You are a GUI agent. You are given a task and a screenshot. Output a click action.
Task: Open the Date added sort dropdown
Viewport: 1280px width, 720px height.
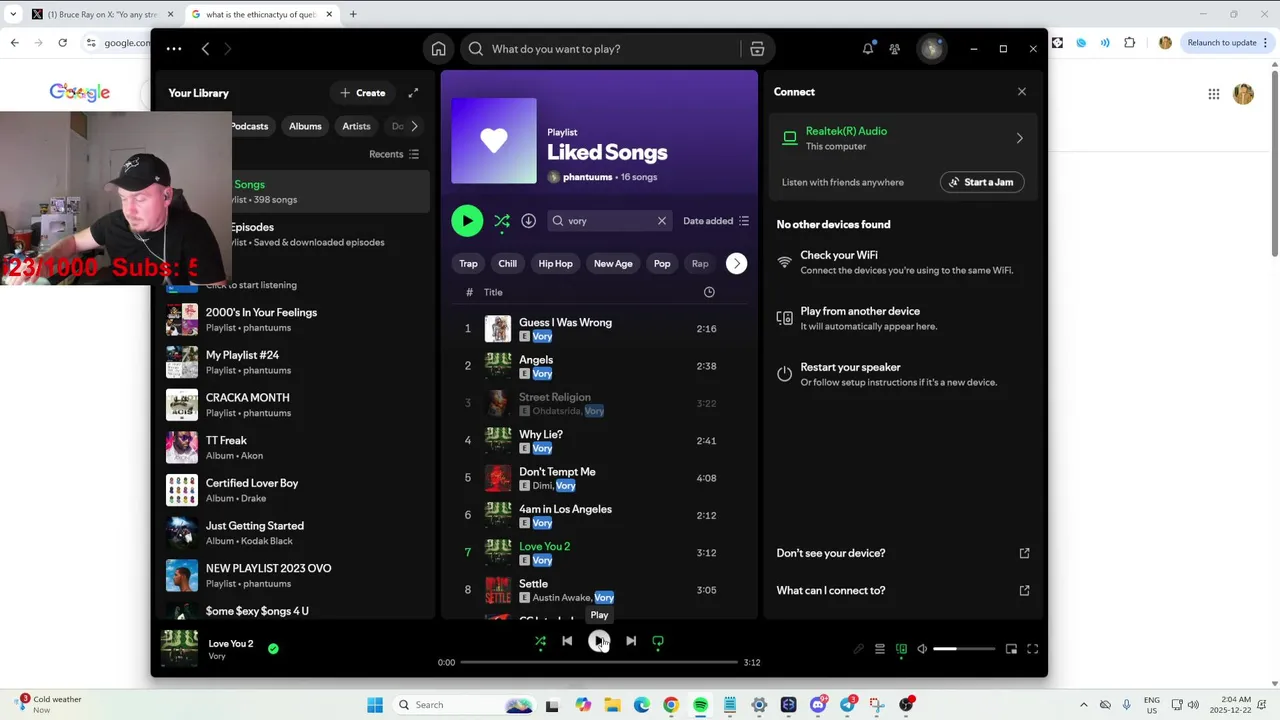[x=716, y=221]
